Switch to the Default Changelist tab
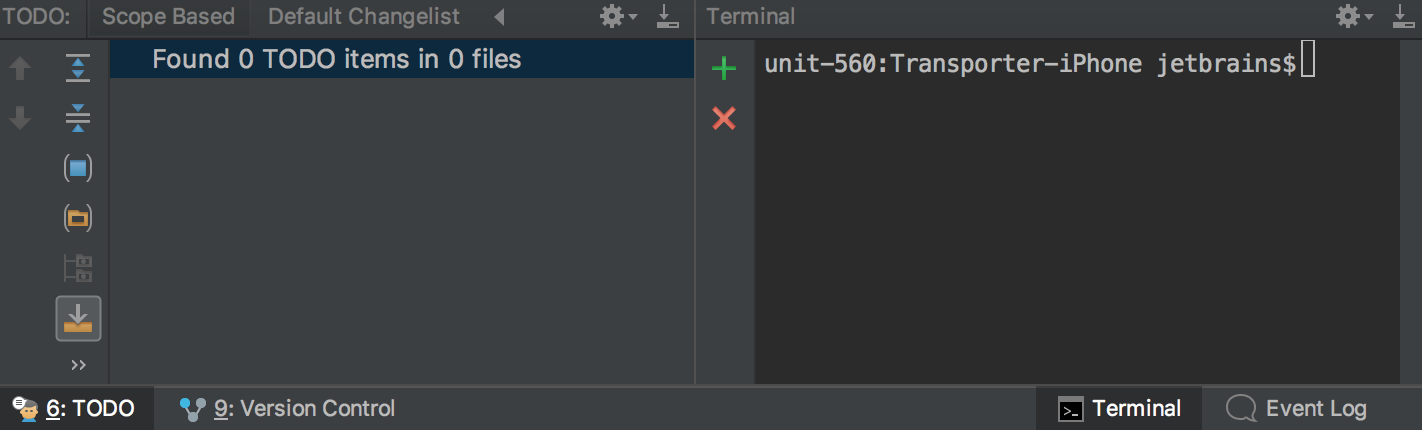 click(364, 16)
